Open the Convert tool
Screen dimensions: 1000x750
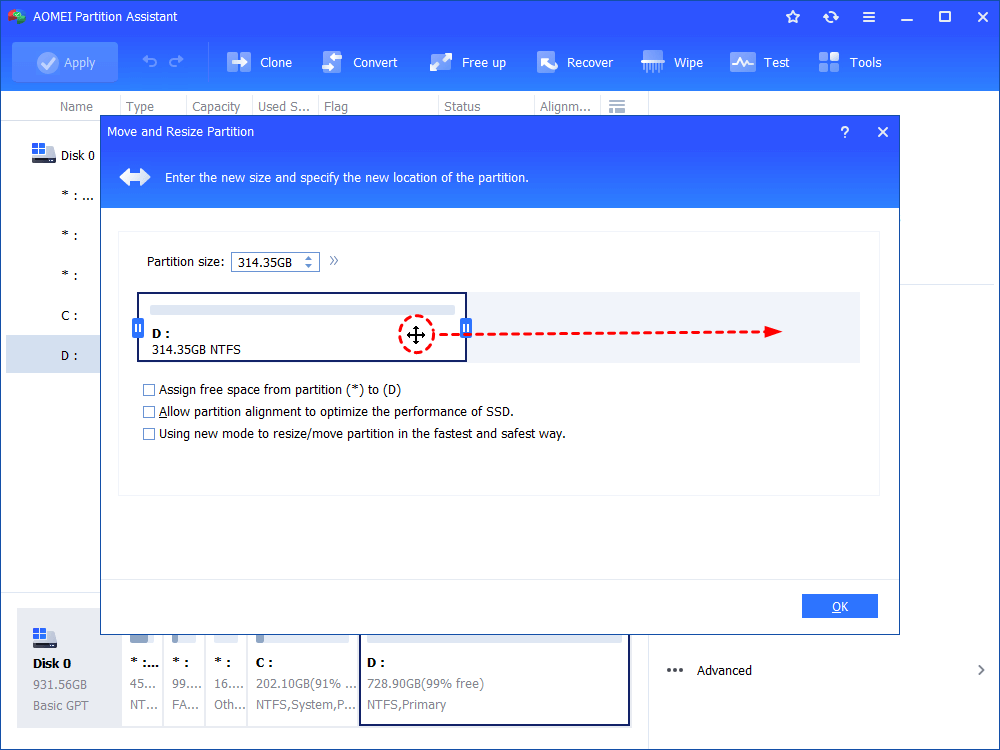pyautogui.click(x=360, y=62)
